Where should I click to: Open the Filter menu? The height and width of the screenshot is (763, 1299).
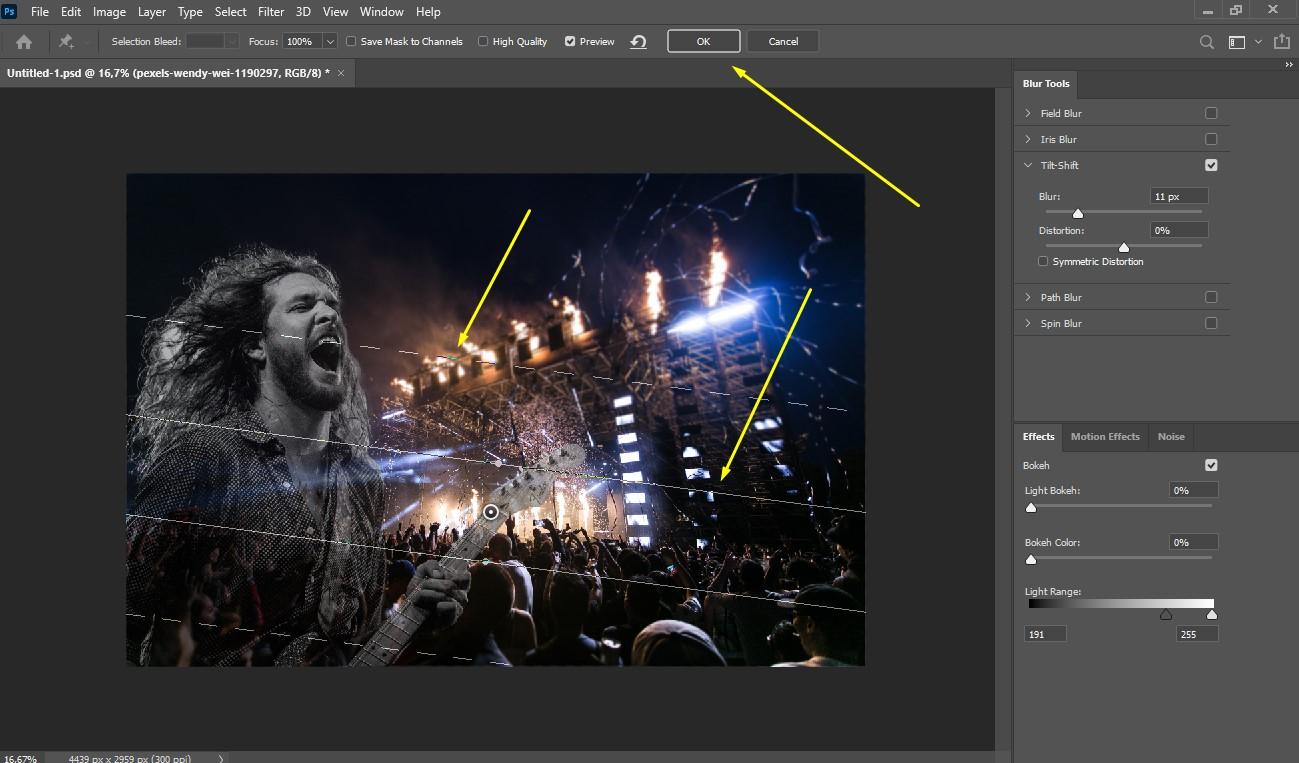271,12
